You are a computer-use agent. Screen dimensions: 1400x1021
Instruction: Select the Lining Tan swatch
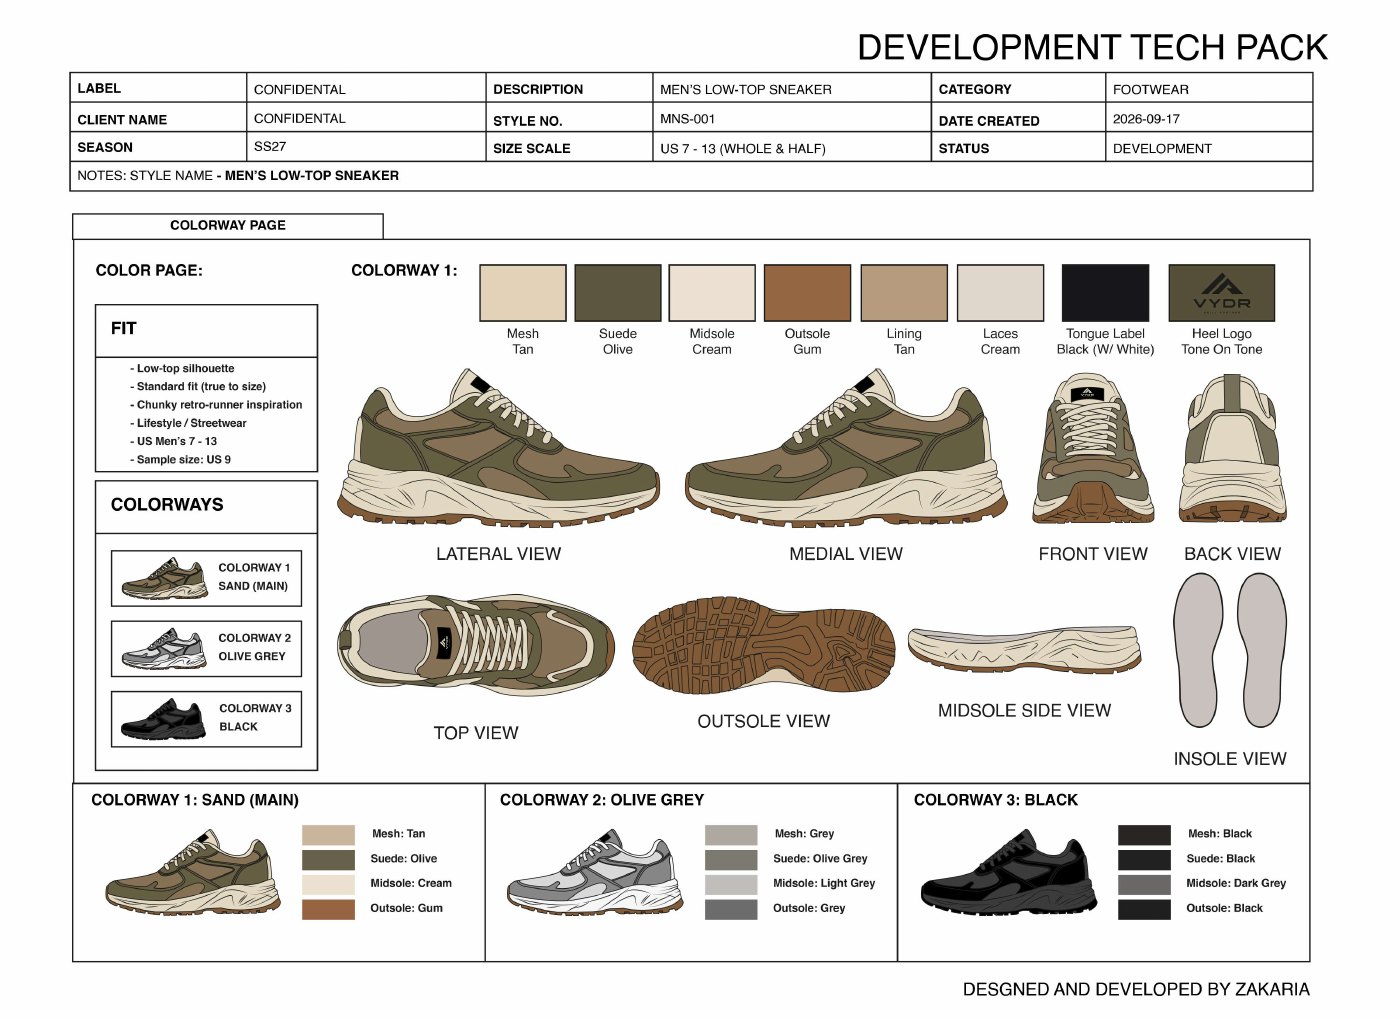[x=904, y=293]
